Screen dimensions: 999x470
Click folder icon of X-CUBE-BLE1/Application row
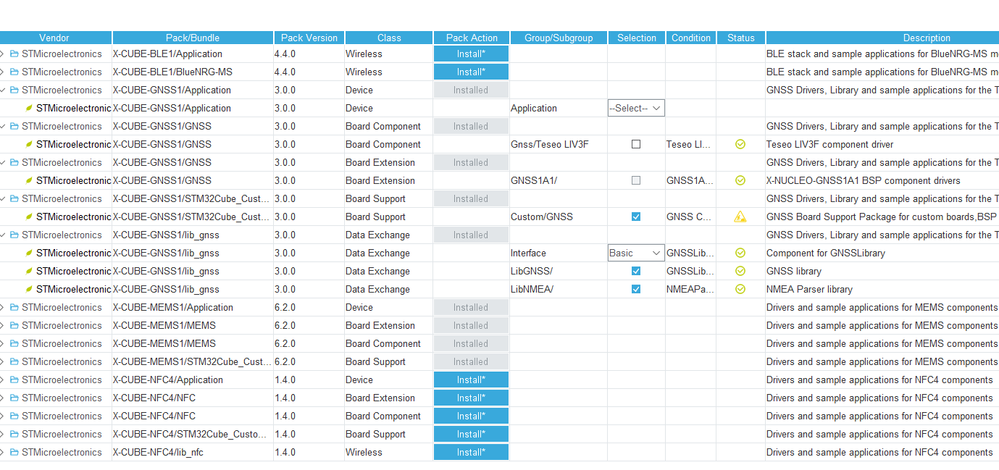[x=14, y=54]
